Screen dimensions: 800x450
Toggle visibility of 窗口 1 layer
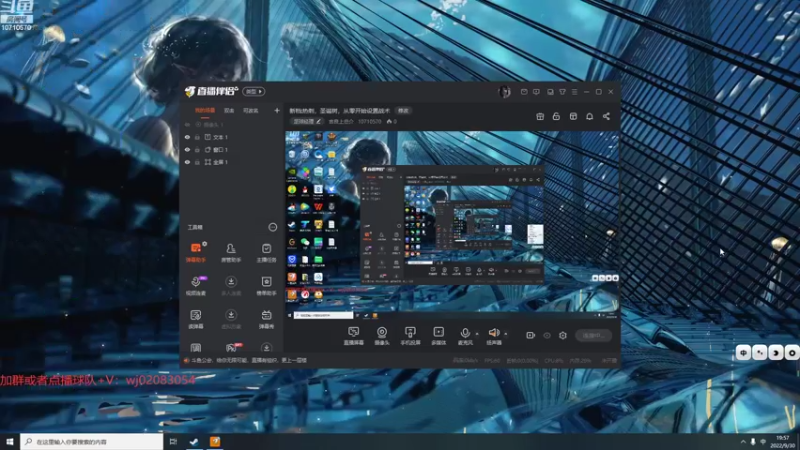click(x=187, y=149)
